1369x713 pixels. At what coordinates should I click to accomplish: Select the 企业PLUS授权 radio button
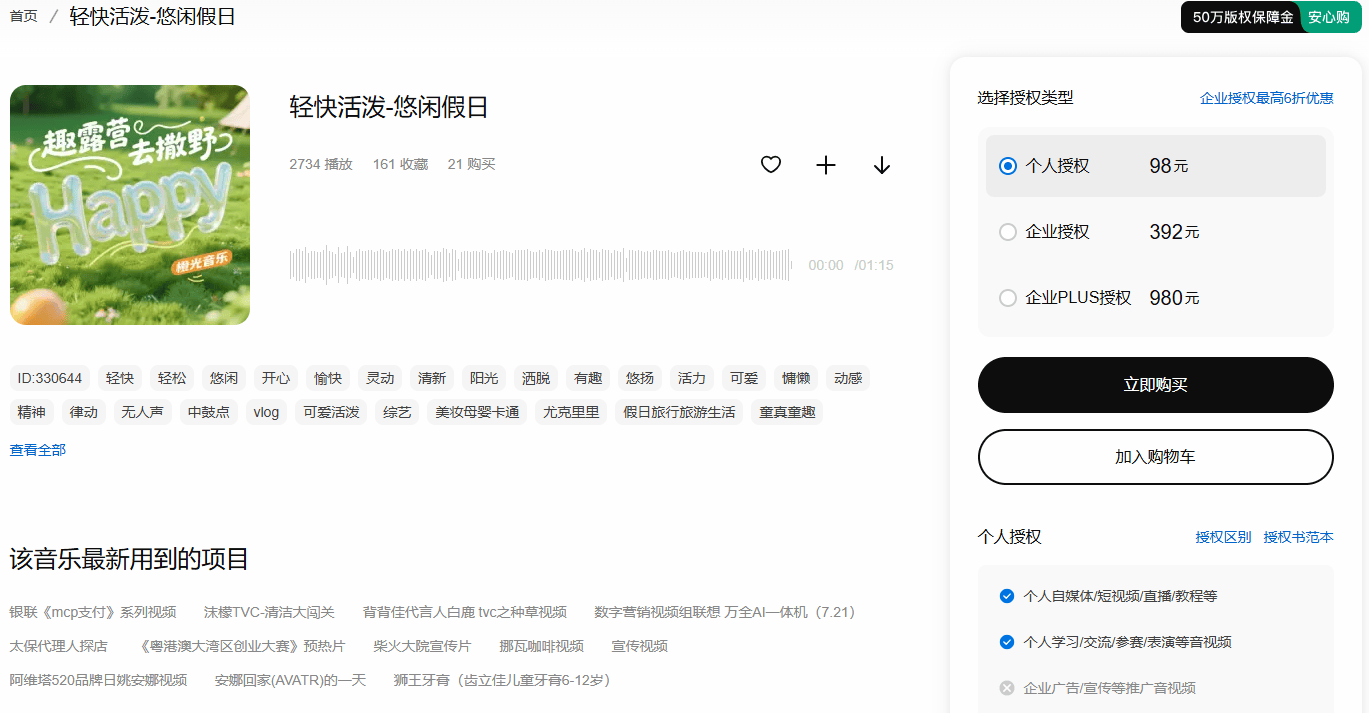(x=1008, y=298)
